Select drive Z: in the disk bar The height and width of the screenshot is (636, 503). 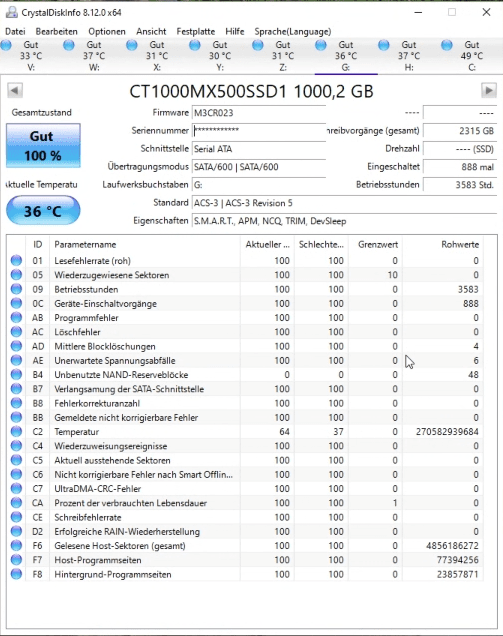[283, 56]
